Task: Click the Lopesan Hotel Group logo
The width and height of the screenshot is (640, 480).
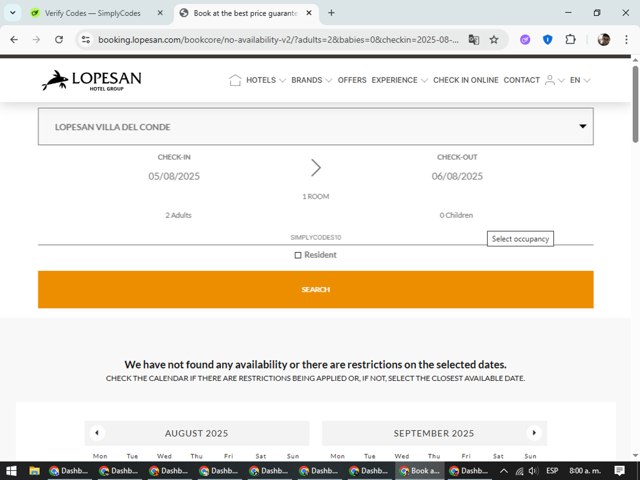Action: (92, 80)
